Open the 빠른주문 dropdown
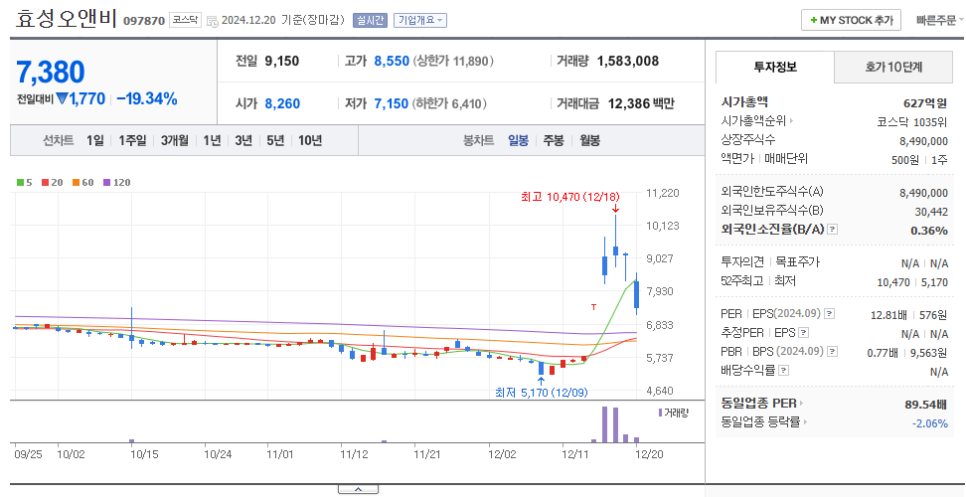Image resolution: width=966 pixels, height=497 pixels. click(940, 20)
